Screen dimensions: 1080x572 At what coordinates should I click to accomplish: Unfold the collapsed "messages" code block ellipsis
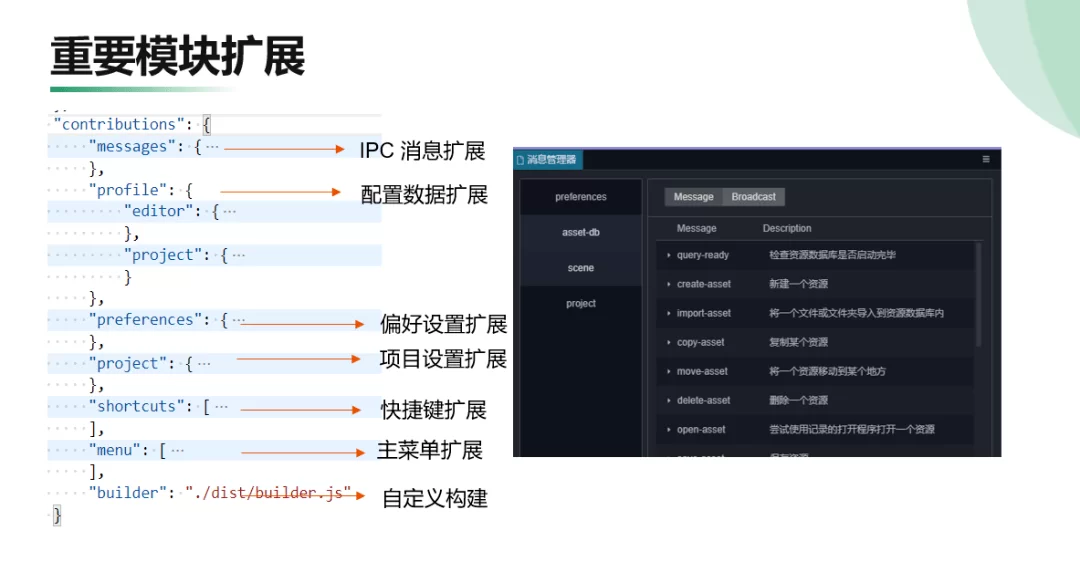pyautogui.click(x=212, y=147)
